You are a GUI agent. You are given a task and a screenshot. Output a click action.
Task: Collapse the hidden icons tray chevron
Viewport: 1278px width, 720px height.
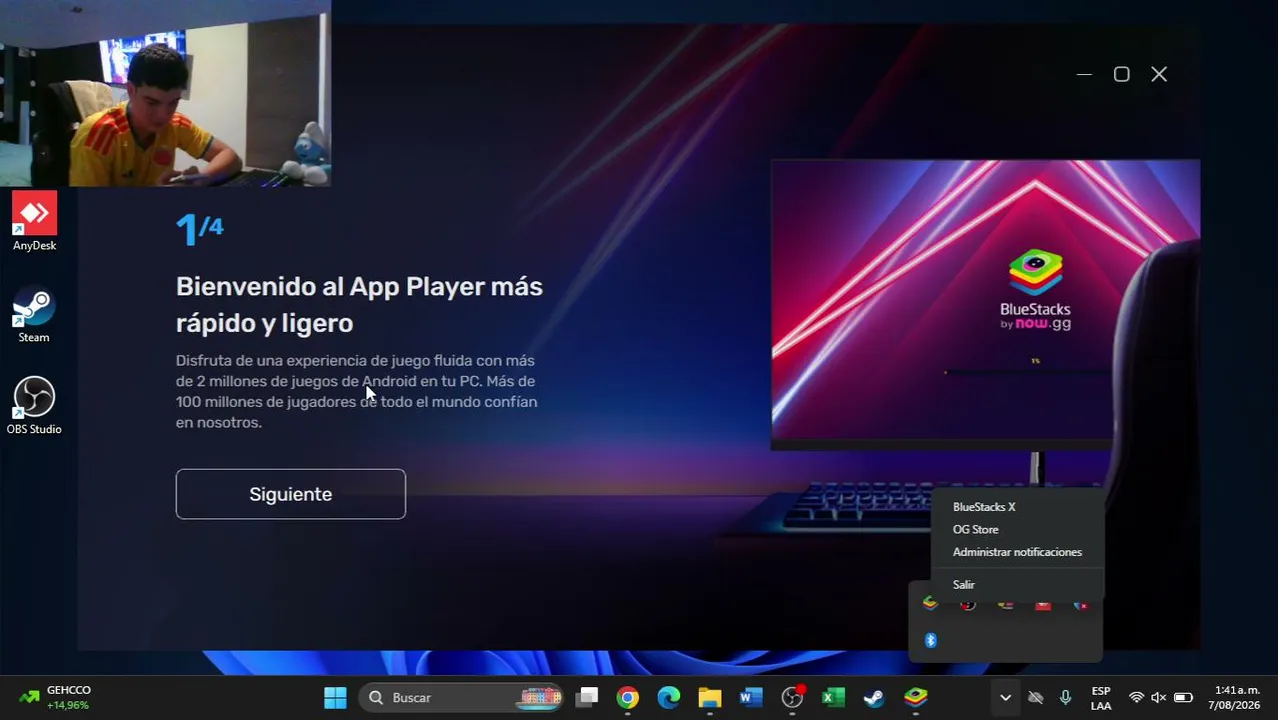pos(1005,697)
